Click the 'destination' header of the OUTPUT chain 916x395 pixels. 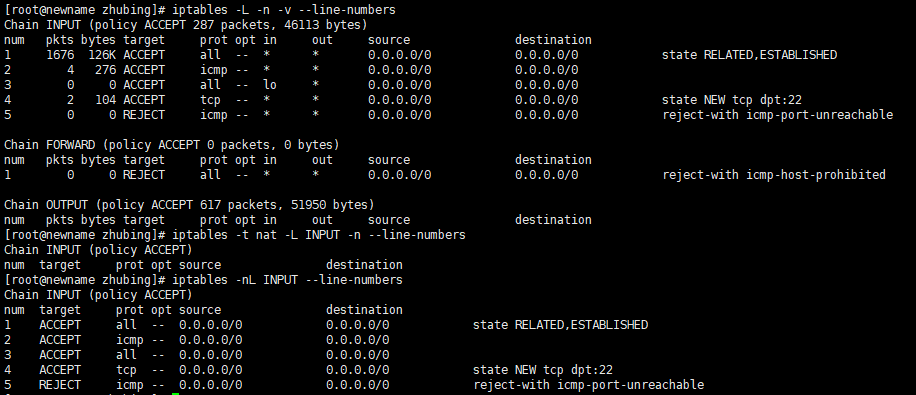[553, 220]
